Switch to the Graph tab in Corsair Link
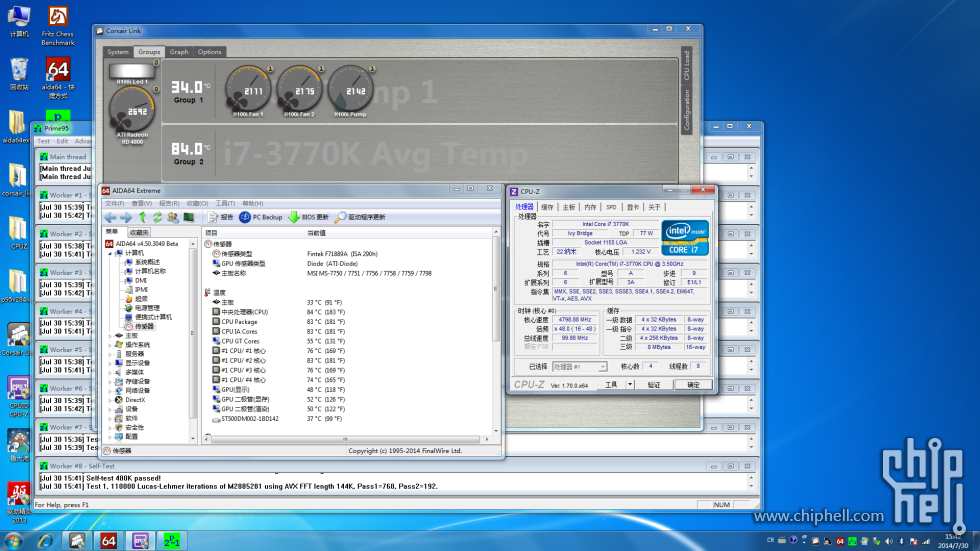This screenshot has height=551, width=980. (x=179, y=52)
